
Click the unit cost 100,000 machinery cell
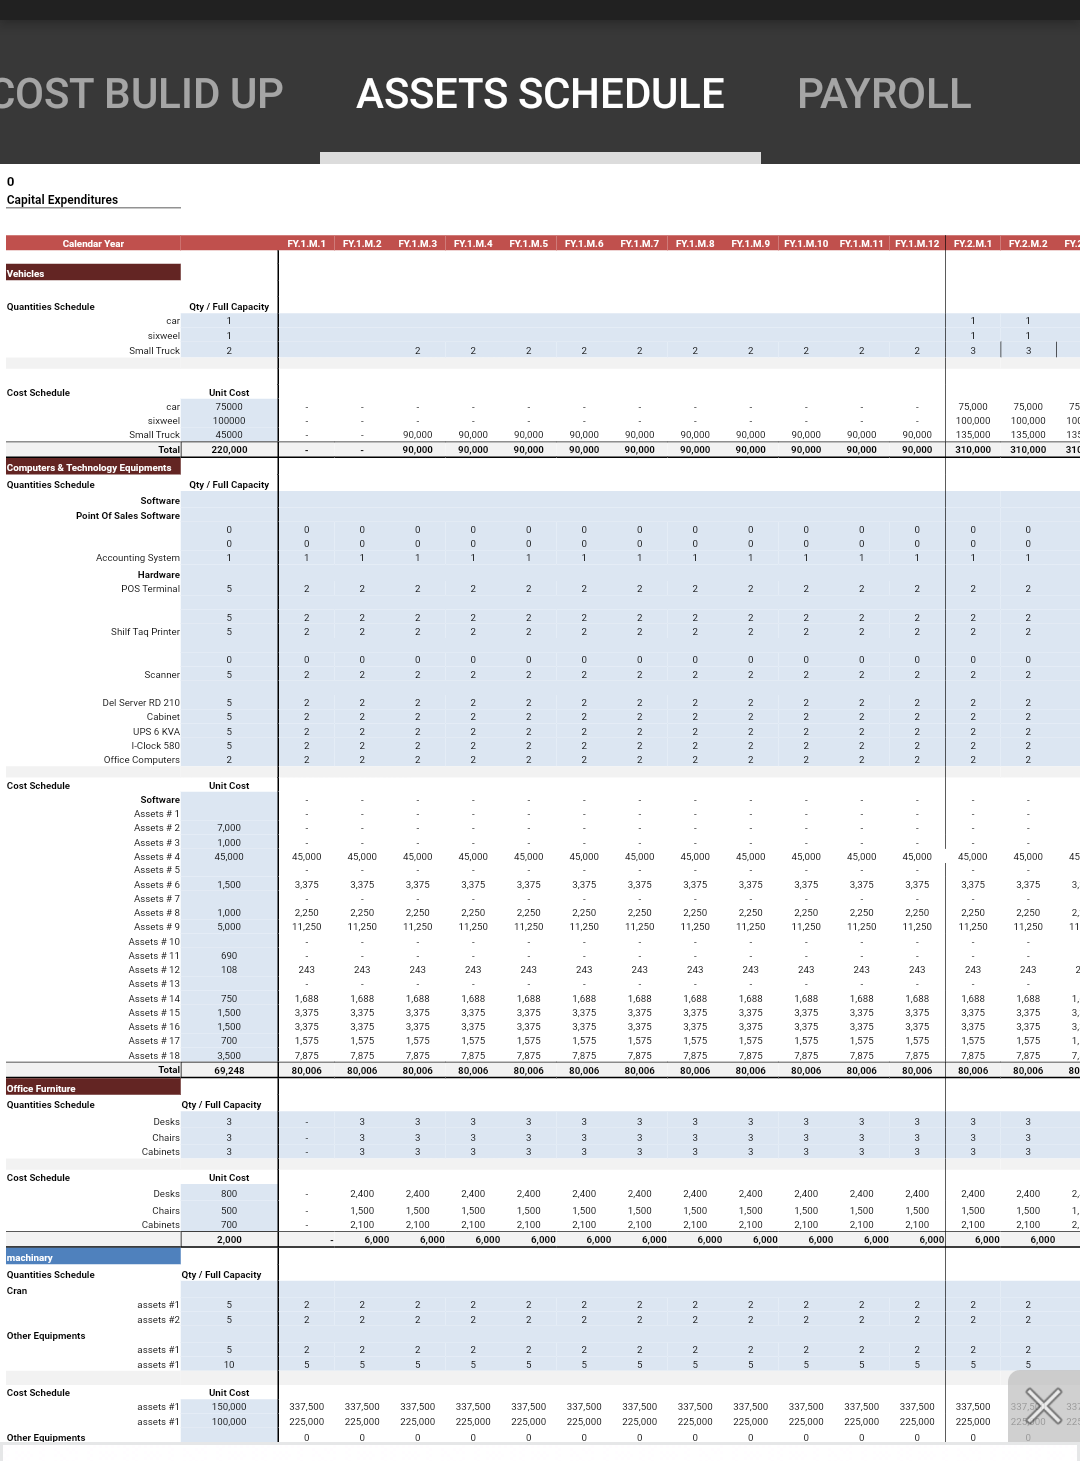pos(229,1422)
